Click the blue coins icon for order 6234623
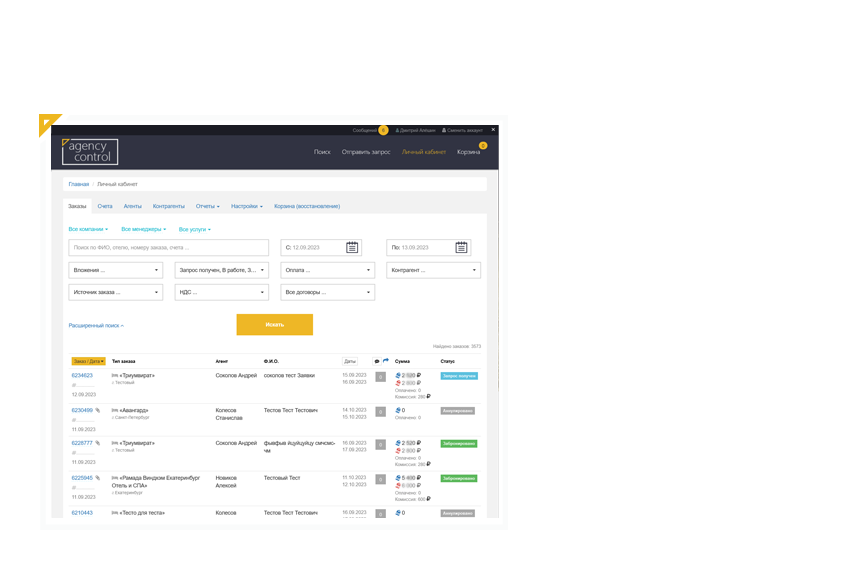The width and height of the screenshot is (860, 584). 398,376
